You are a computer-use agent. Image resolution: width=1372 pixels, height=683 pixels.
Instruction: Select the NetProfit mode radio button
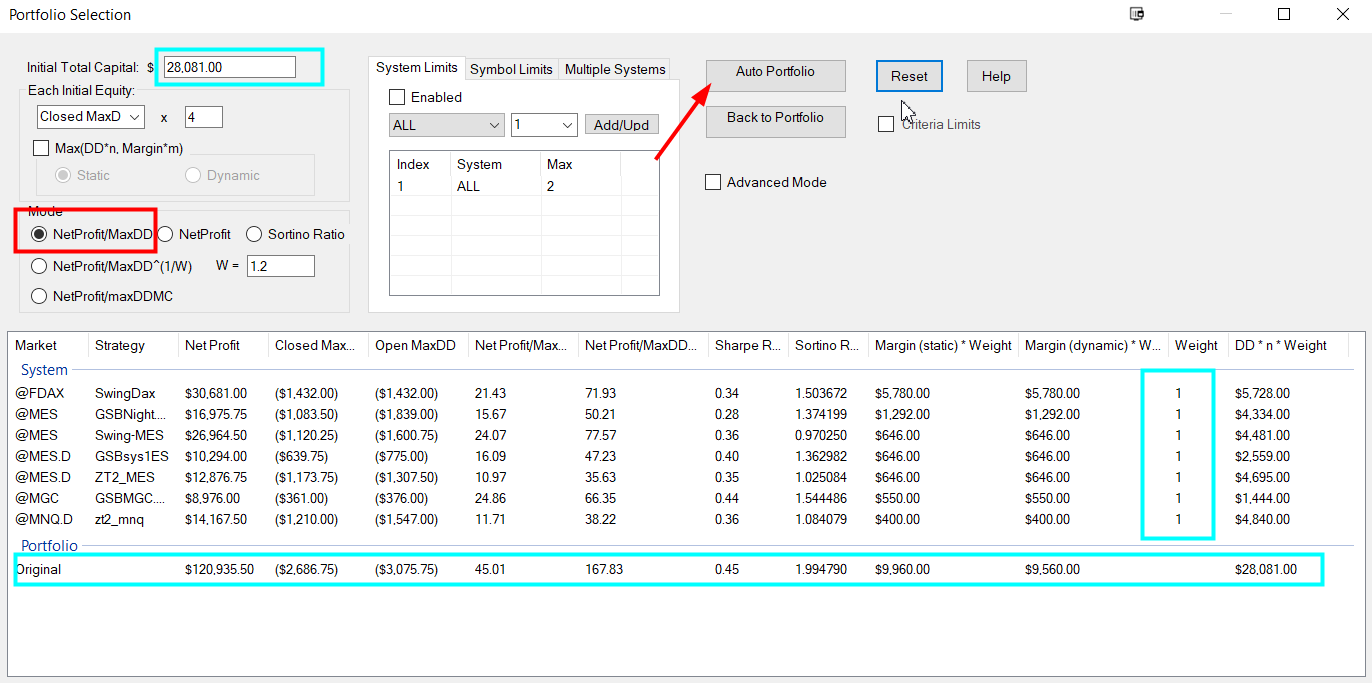click(165, 234)
